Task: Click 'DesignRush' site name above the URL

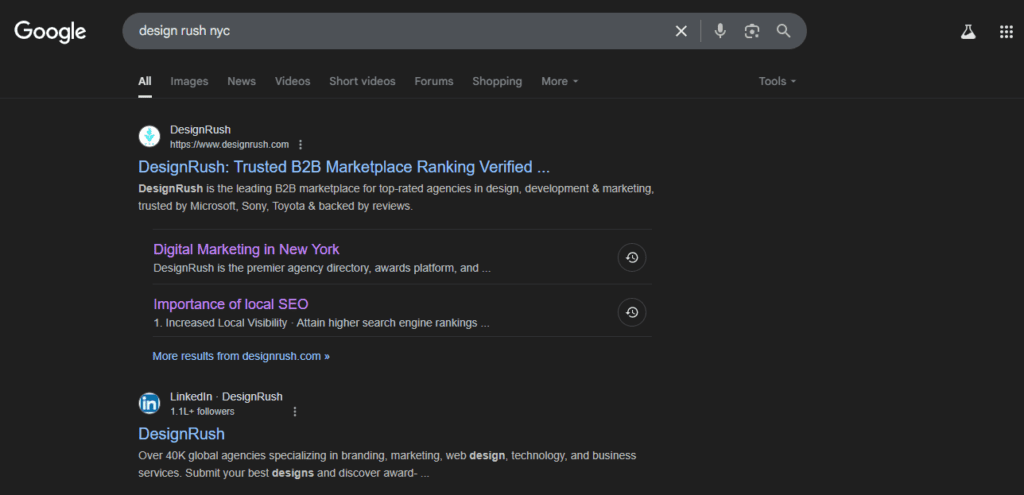Action: click(200, 130)
